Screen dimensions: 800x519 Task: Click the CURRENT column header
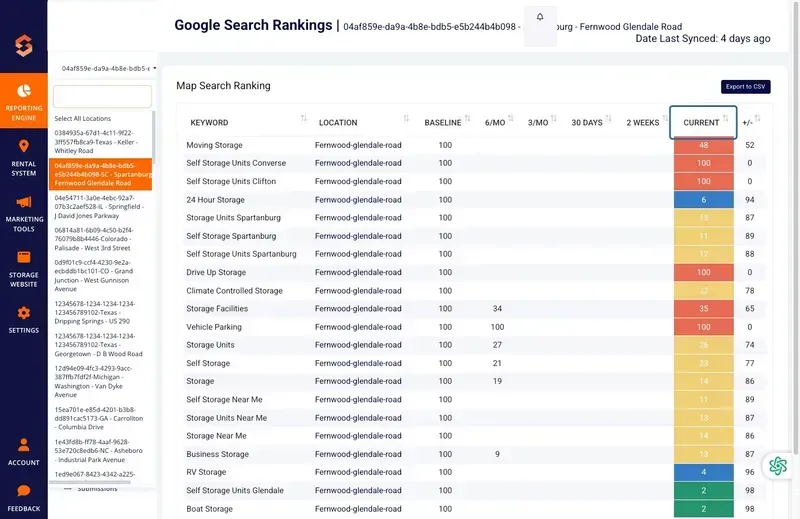pyautogui.click(x=701, y=122)
